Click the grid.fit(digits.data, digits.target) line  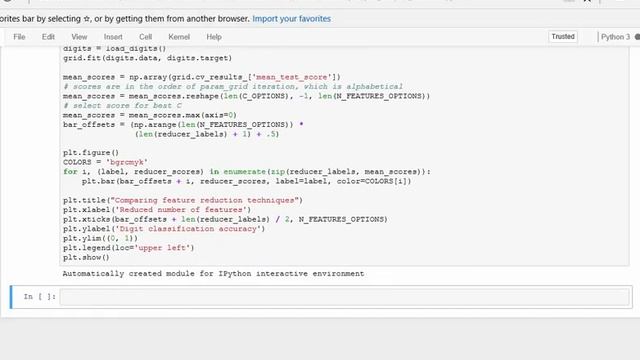(147, 58)
